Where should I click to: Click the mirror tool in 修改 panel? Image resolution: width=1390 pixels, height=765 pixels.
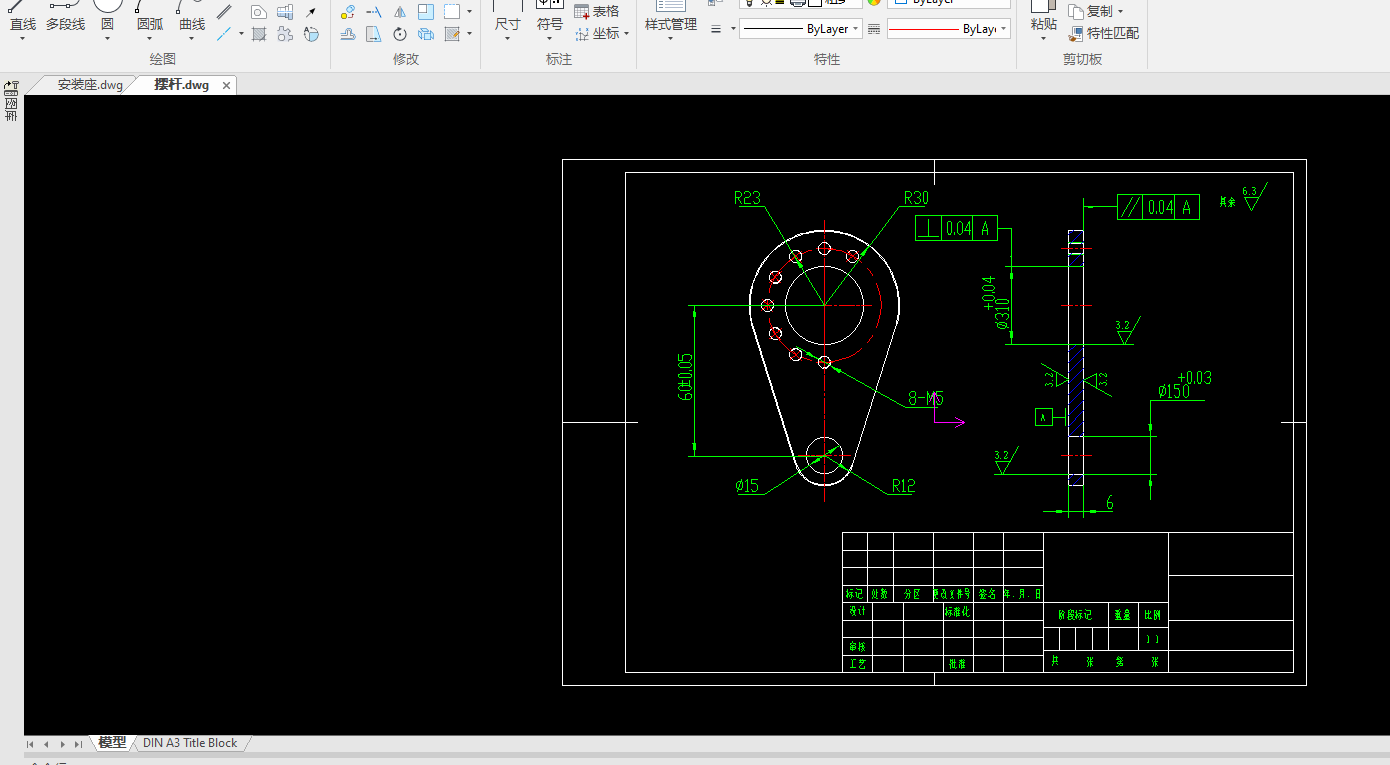tap(400, 13)
